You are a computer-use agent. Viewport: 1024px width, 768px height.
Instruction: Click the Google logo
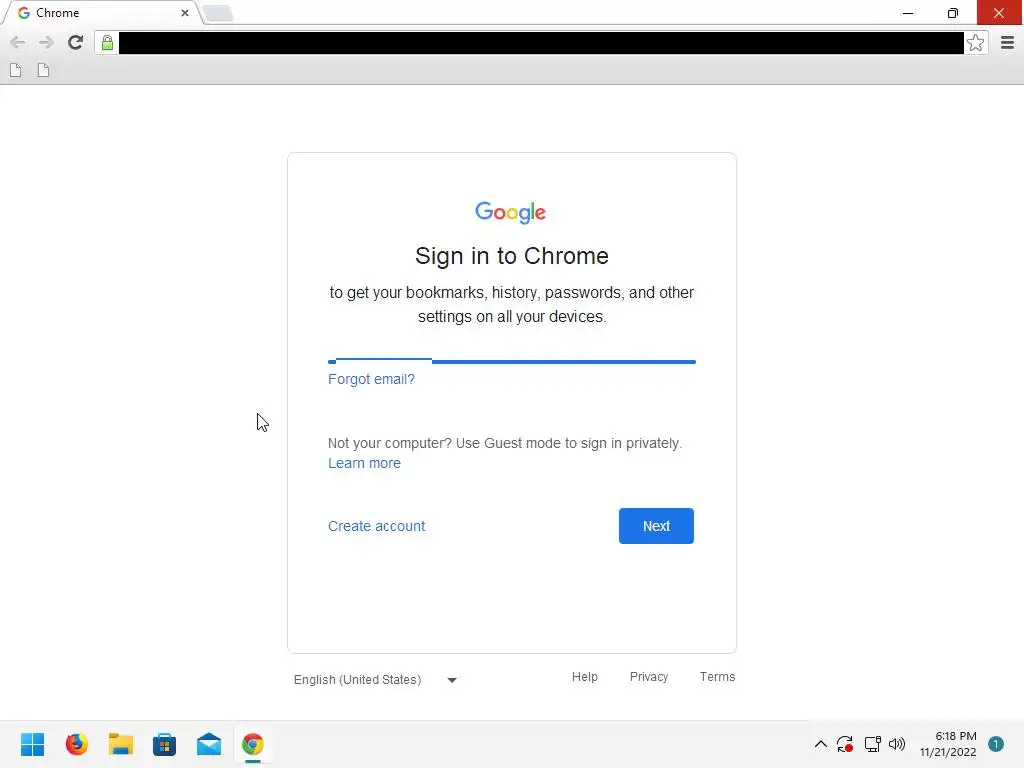coord(511,212)
